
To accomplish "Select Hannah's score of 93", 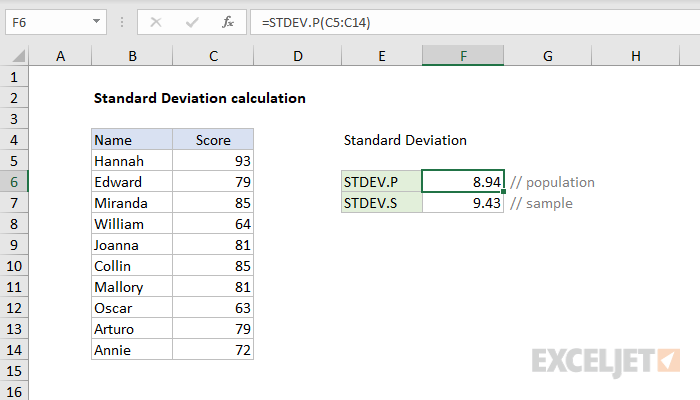I will click(x=213, y=161).
